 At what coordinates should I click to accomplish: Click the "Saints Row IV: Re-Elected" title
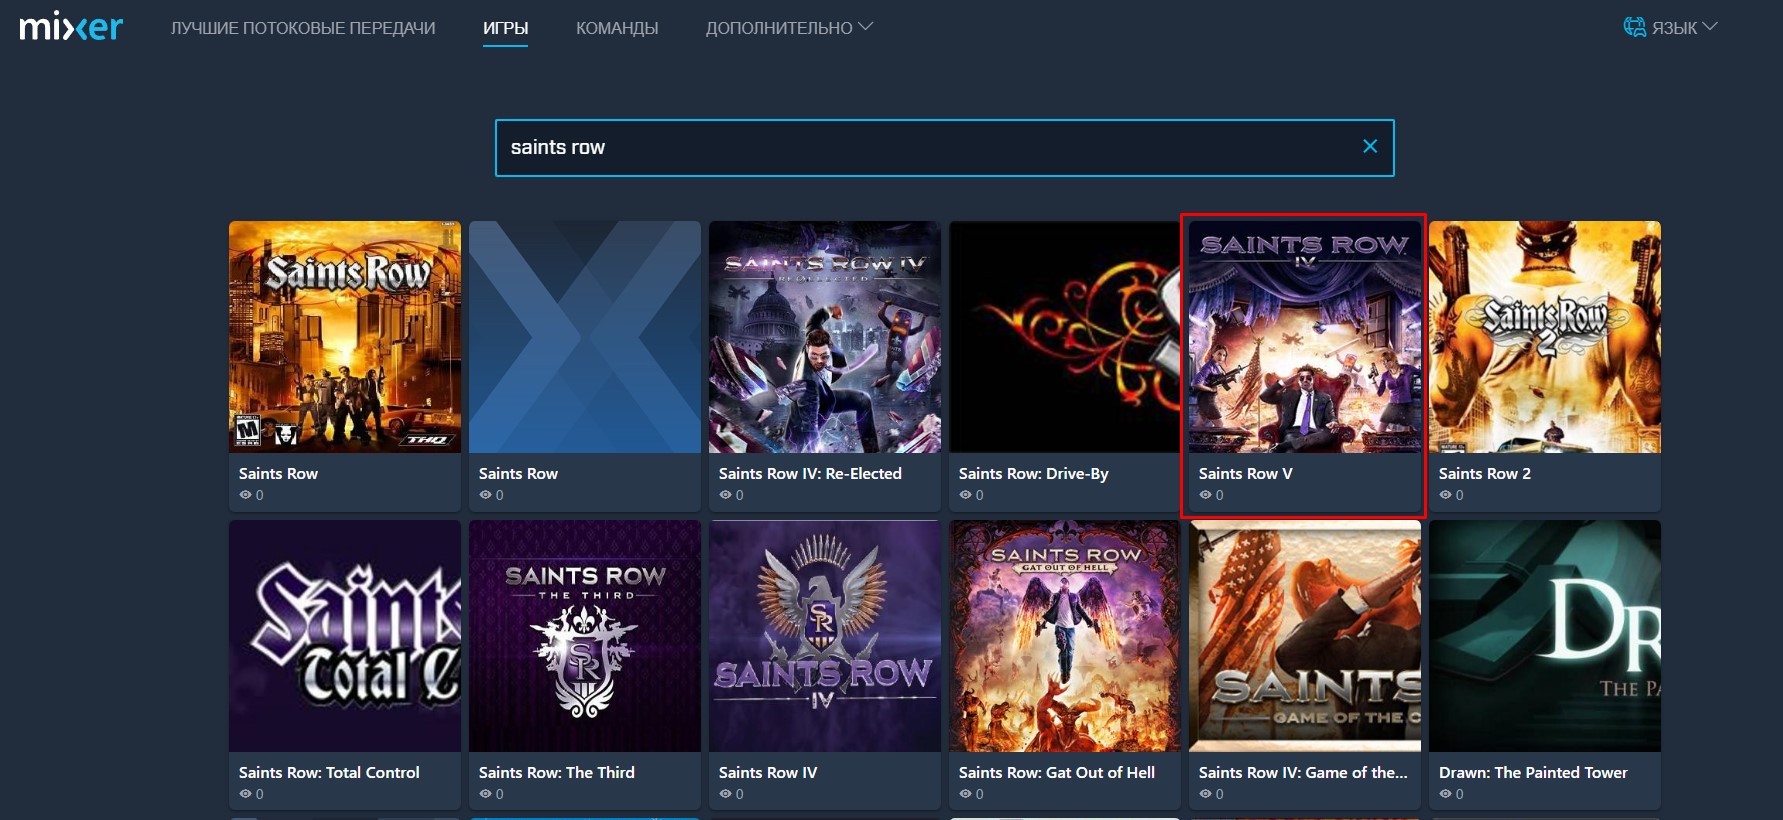point(810,474)
